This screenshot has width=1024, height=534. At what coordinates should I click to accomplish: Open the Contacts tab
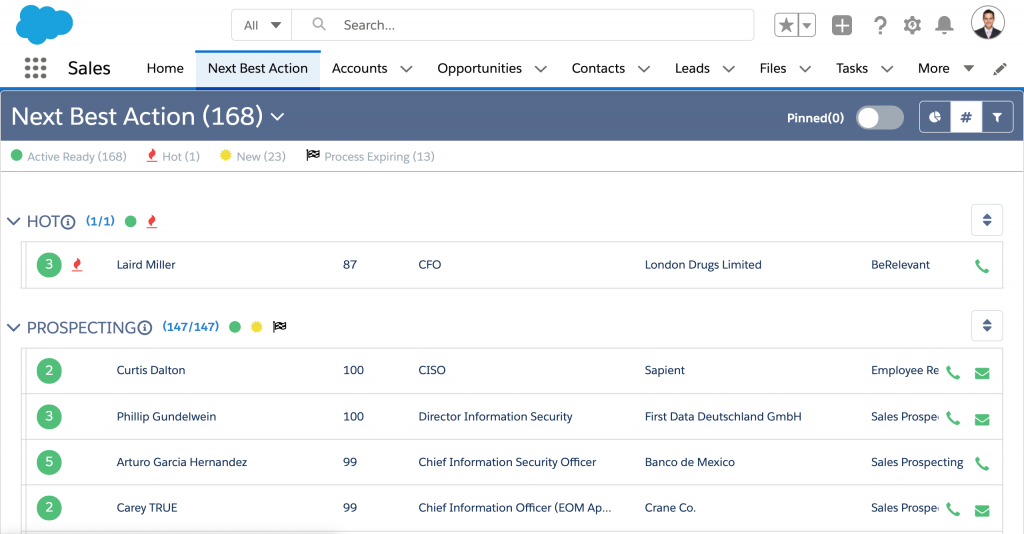[598, 69]
